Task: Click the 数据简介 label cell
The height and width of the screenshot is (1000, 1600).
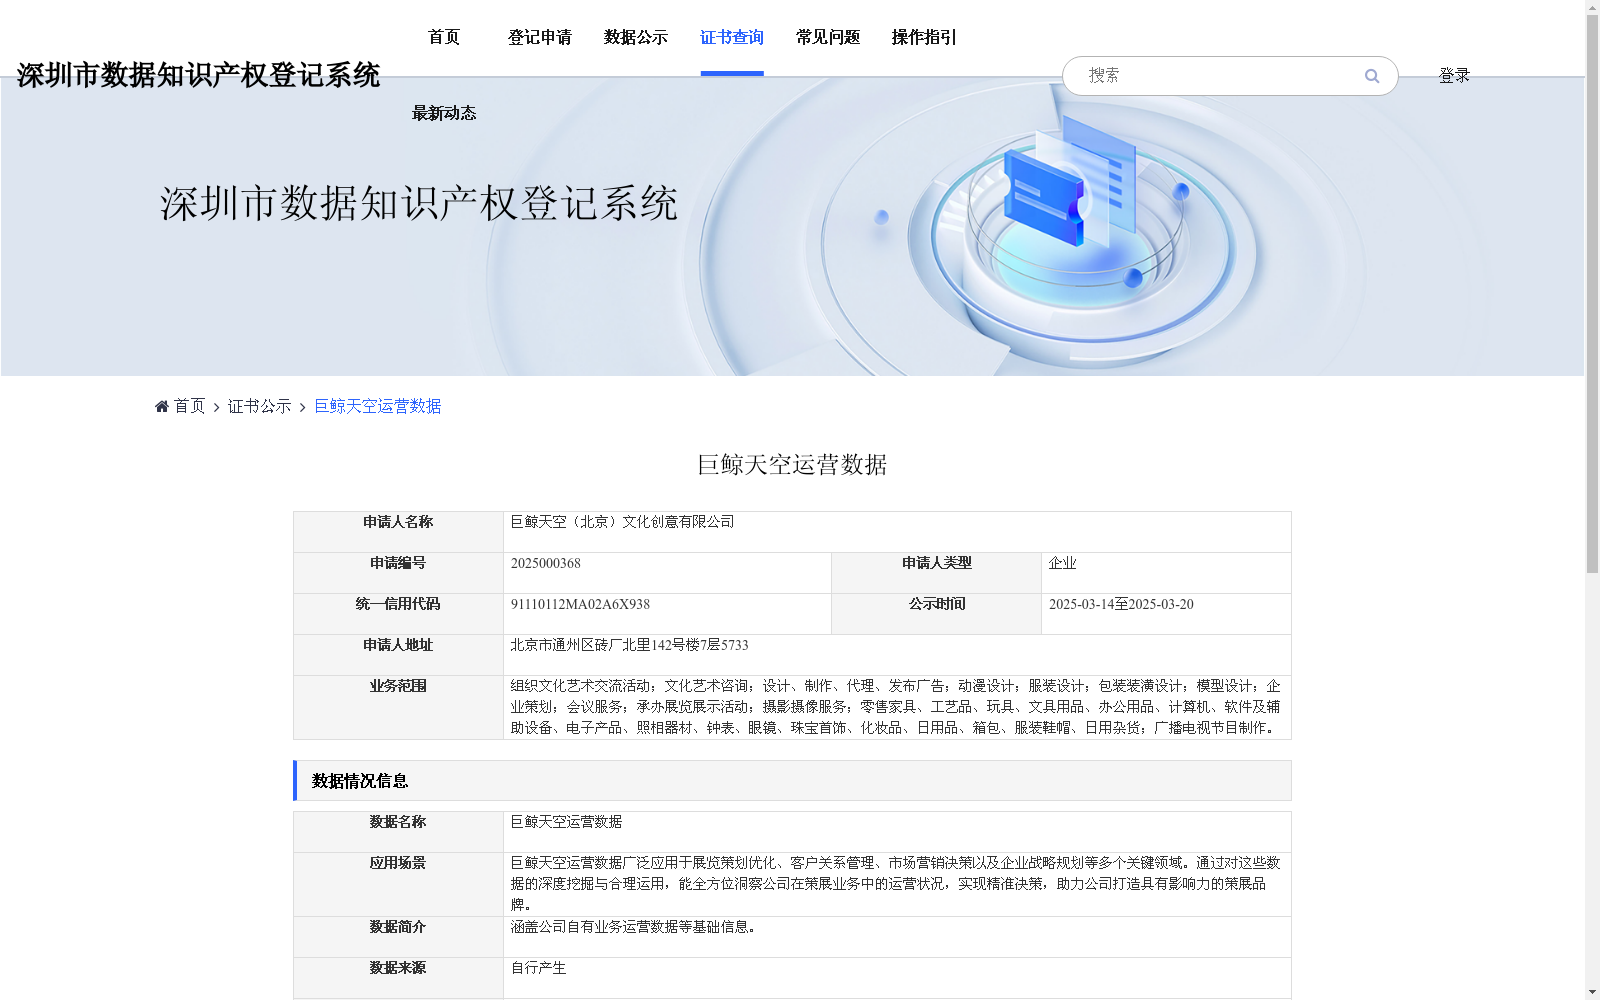Action: point(398,937)
